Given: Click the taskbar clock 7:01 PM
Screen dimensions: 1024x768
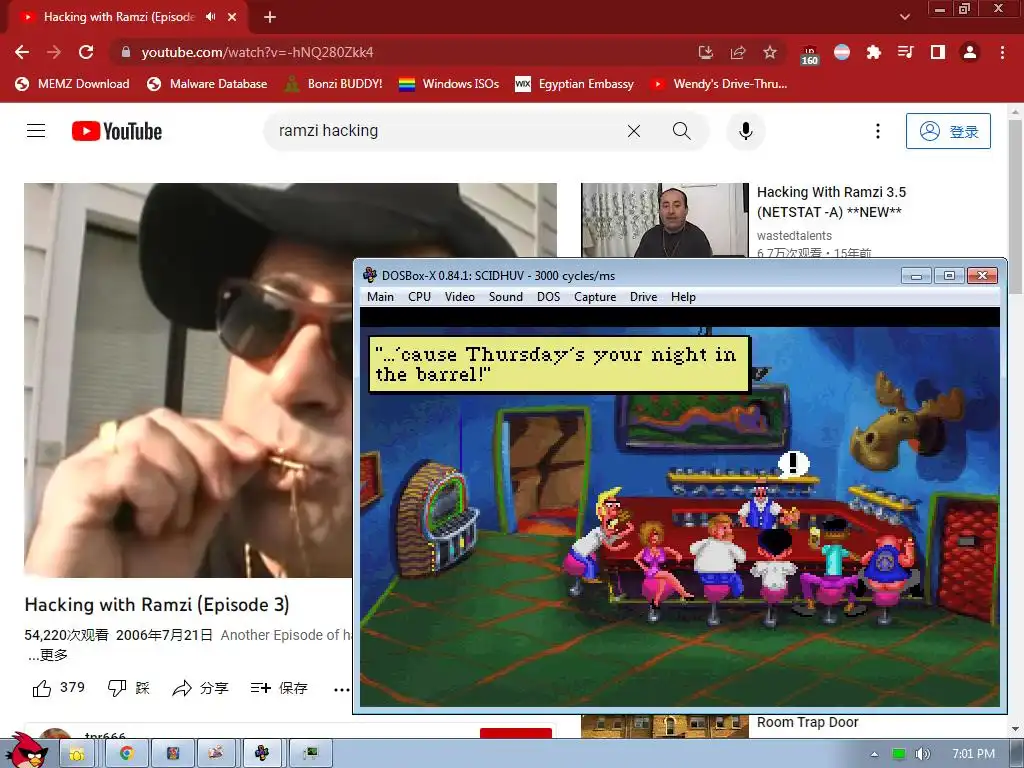Looking at the screenshot, I should coord(973,754).
